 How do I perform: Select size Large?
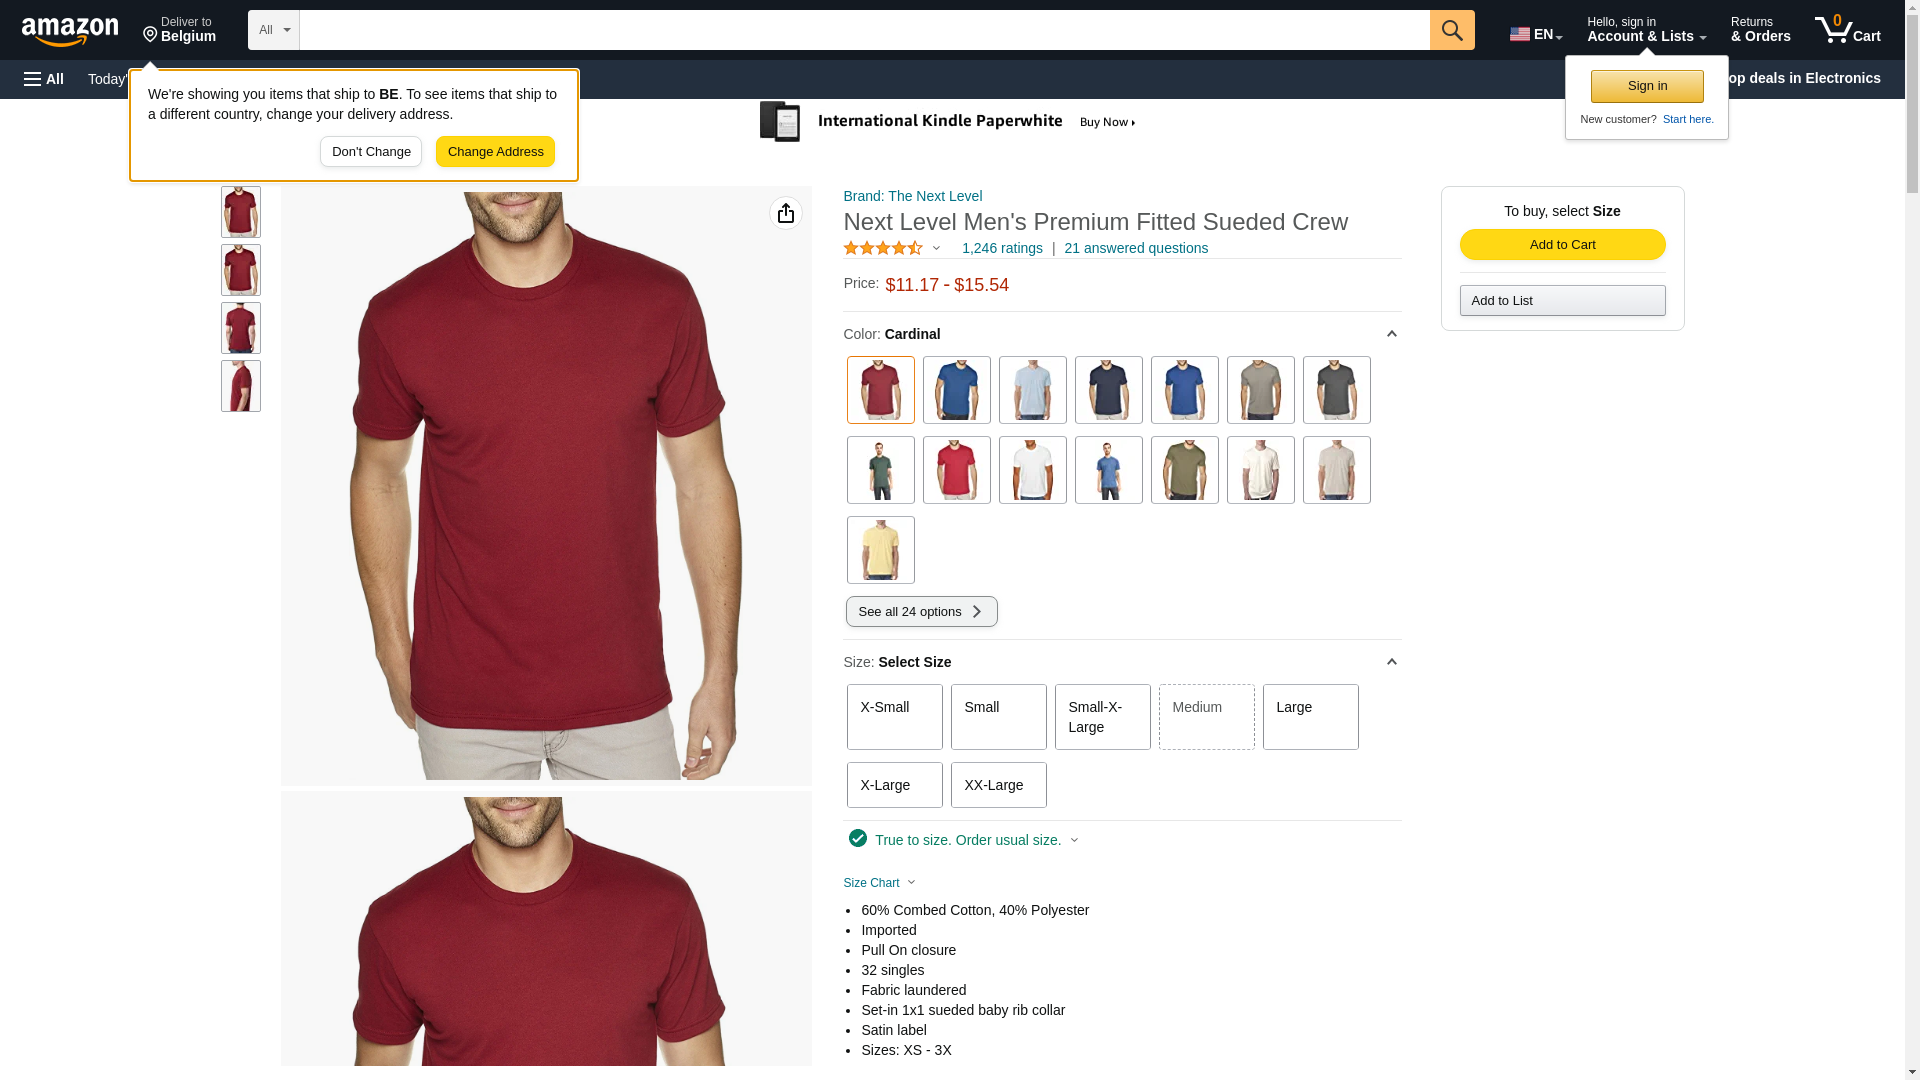click(1311, 717)
